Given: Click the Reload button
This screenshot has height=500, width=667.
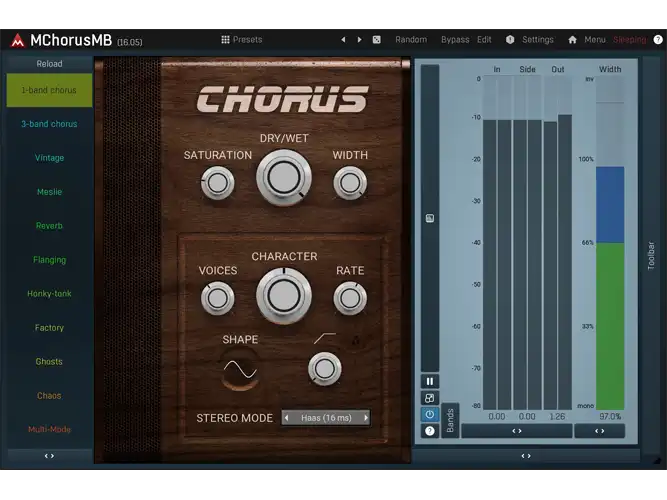Looking at the screenshot, I should click(49, 64).
